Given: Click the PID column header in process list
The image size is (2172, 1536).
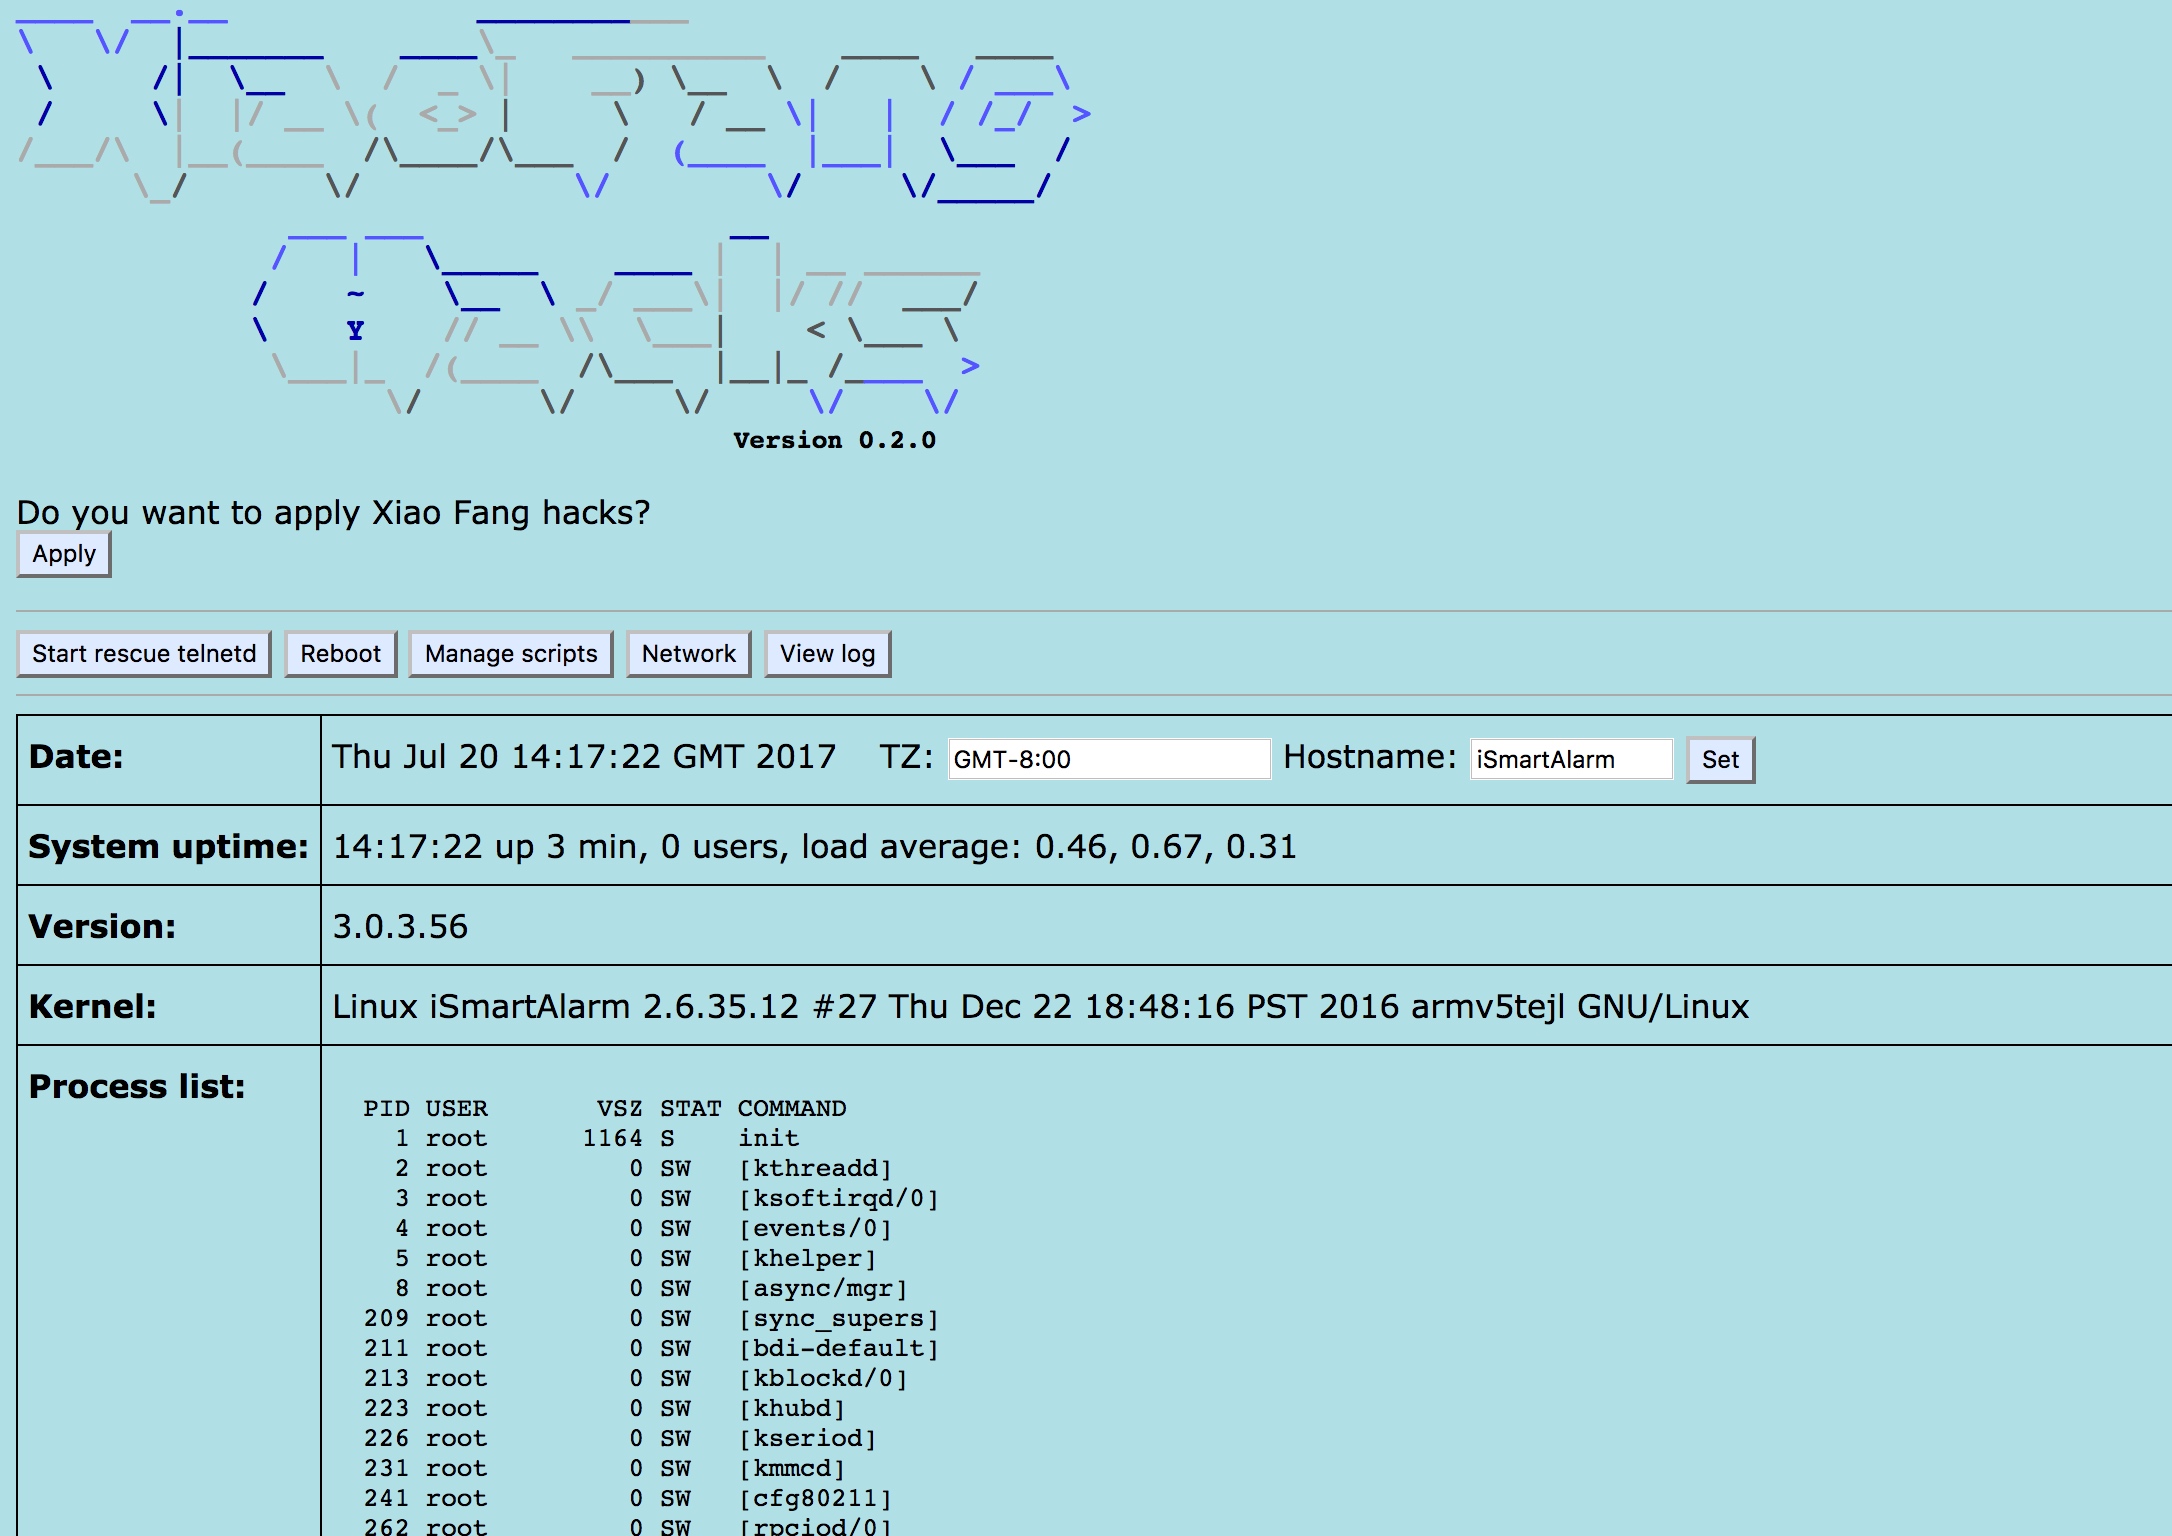Looking at the screenshot, I should click(386, 1109).
